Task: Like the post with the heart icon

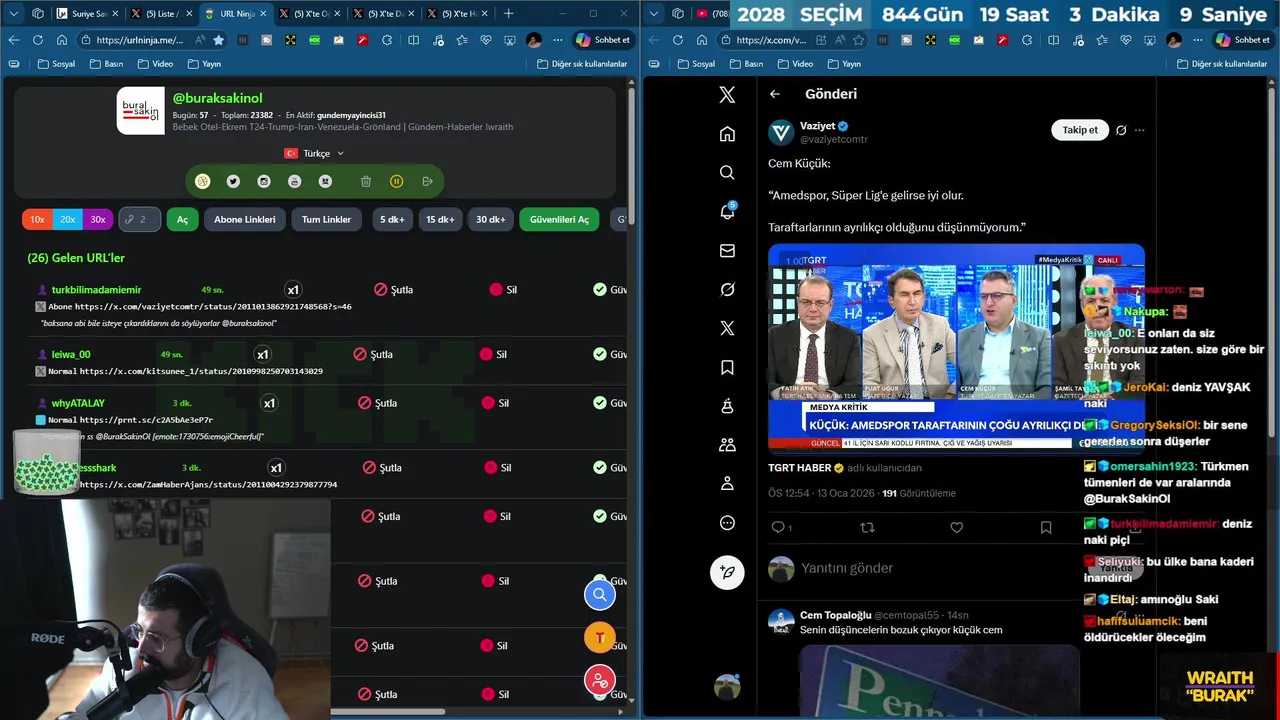Action: [x=956, y=527]
